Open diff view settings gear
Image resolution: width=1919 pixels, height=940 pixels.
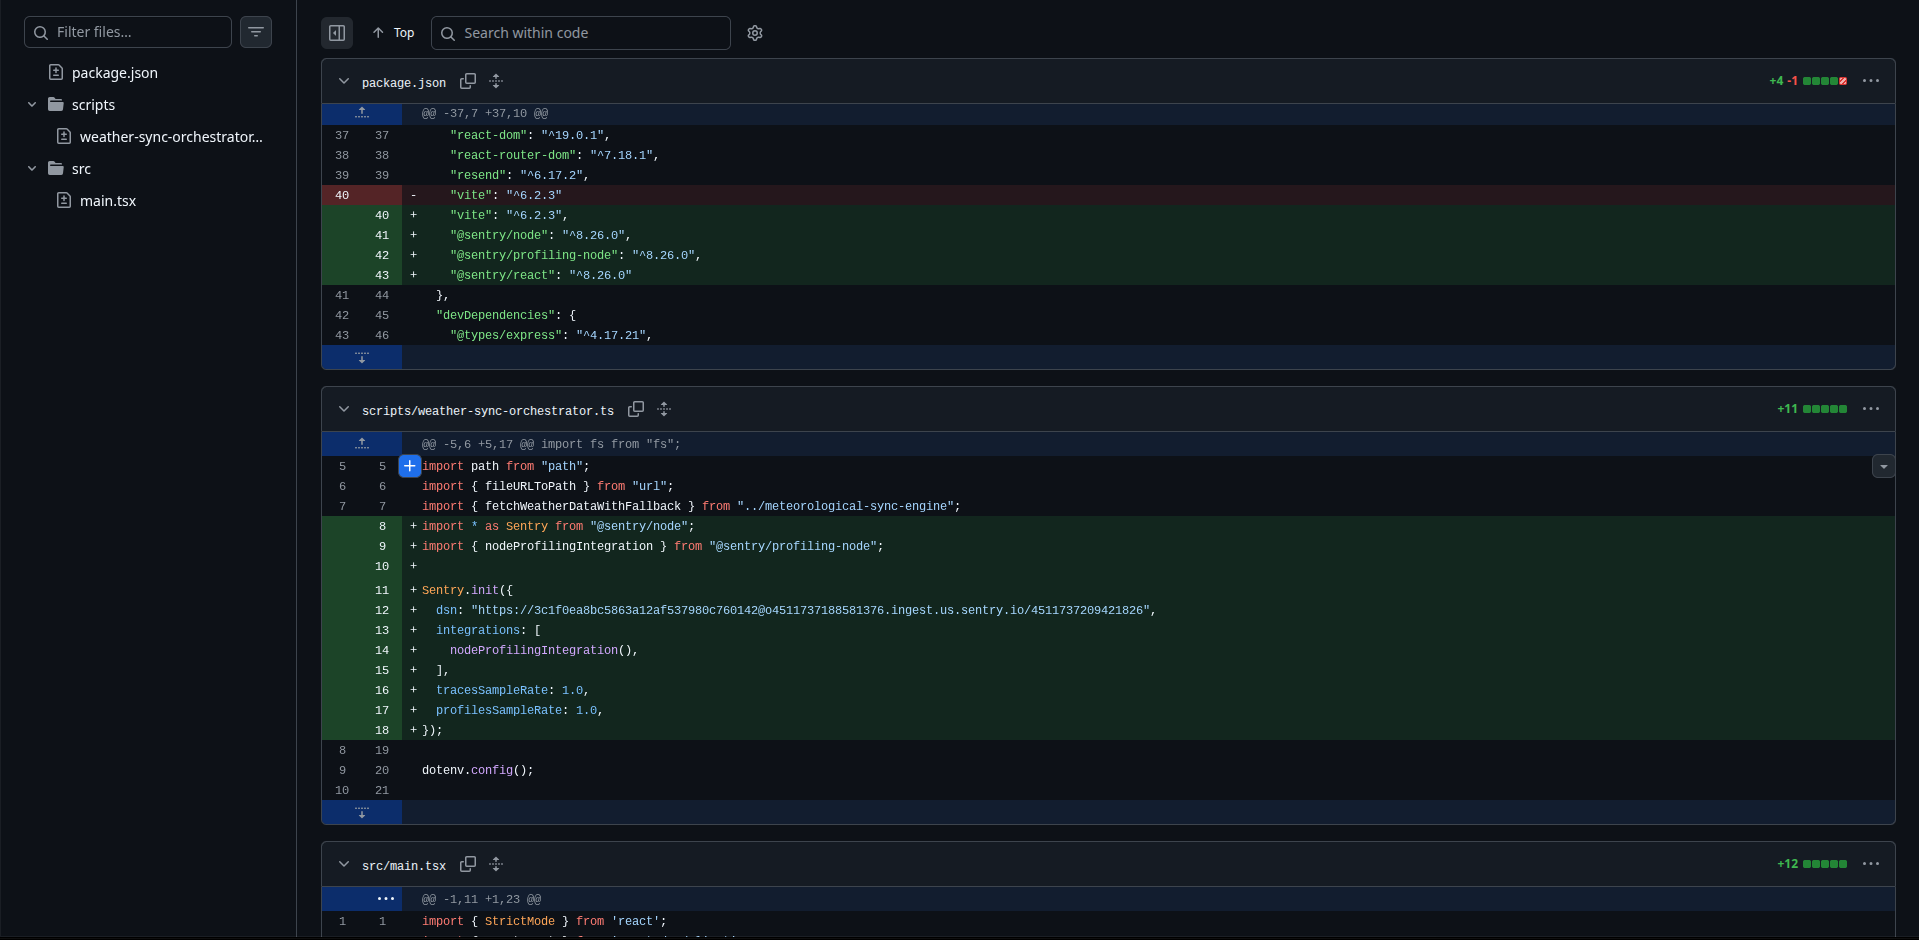pyautogui.click(x=755, y=33)
